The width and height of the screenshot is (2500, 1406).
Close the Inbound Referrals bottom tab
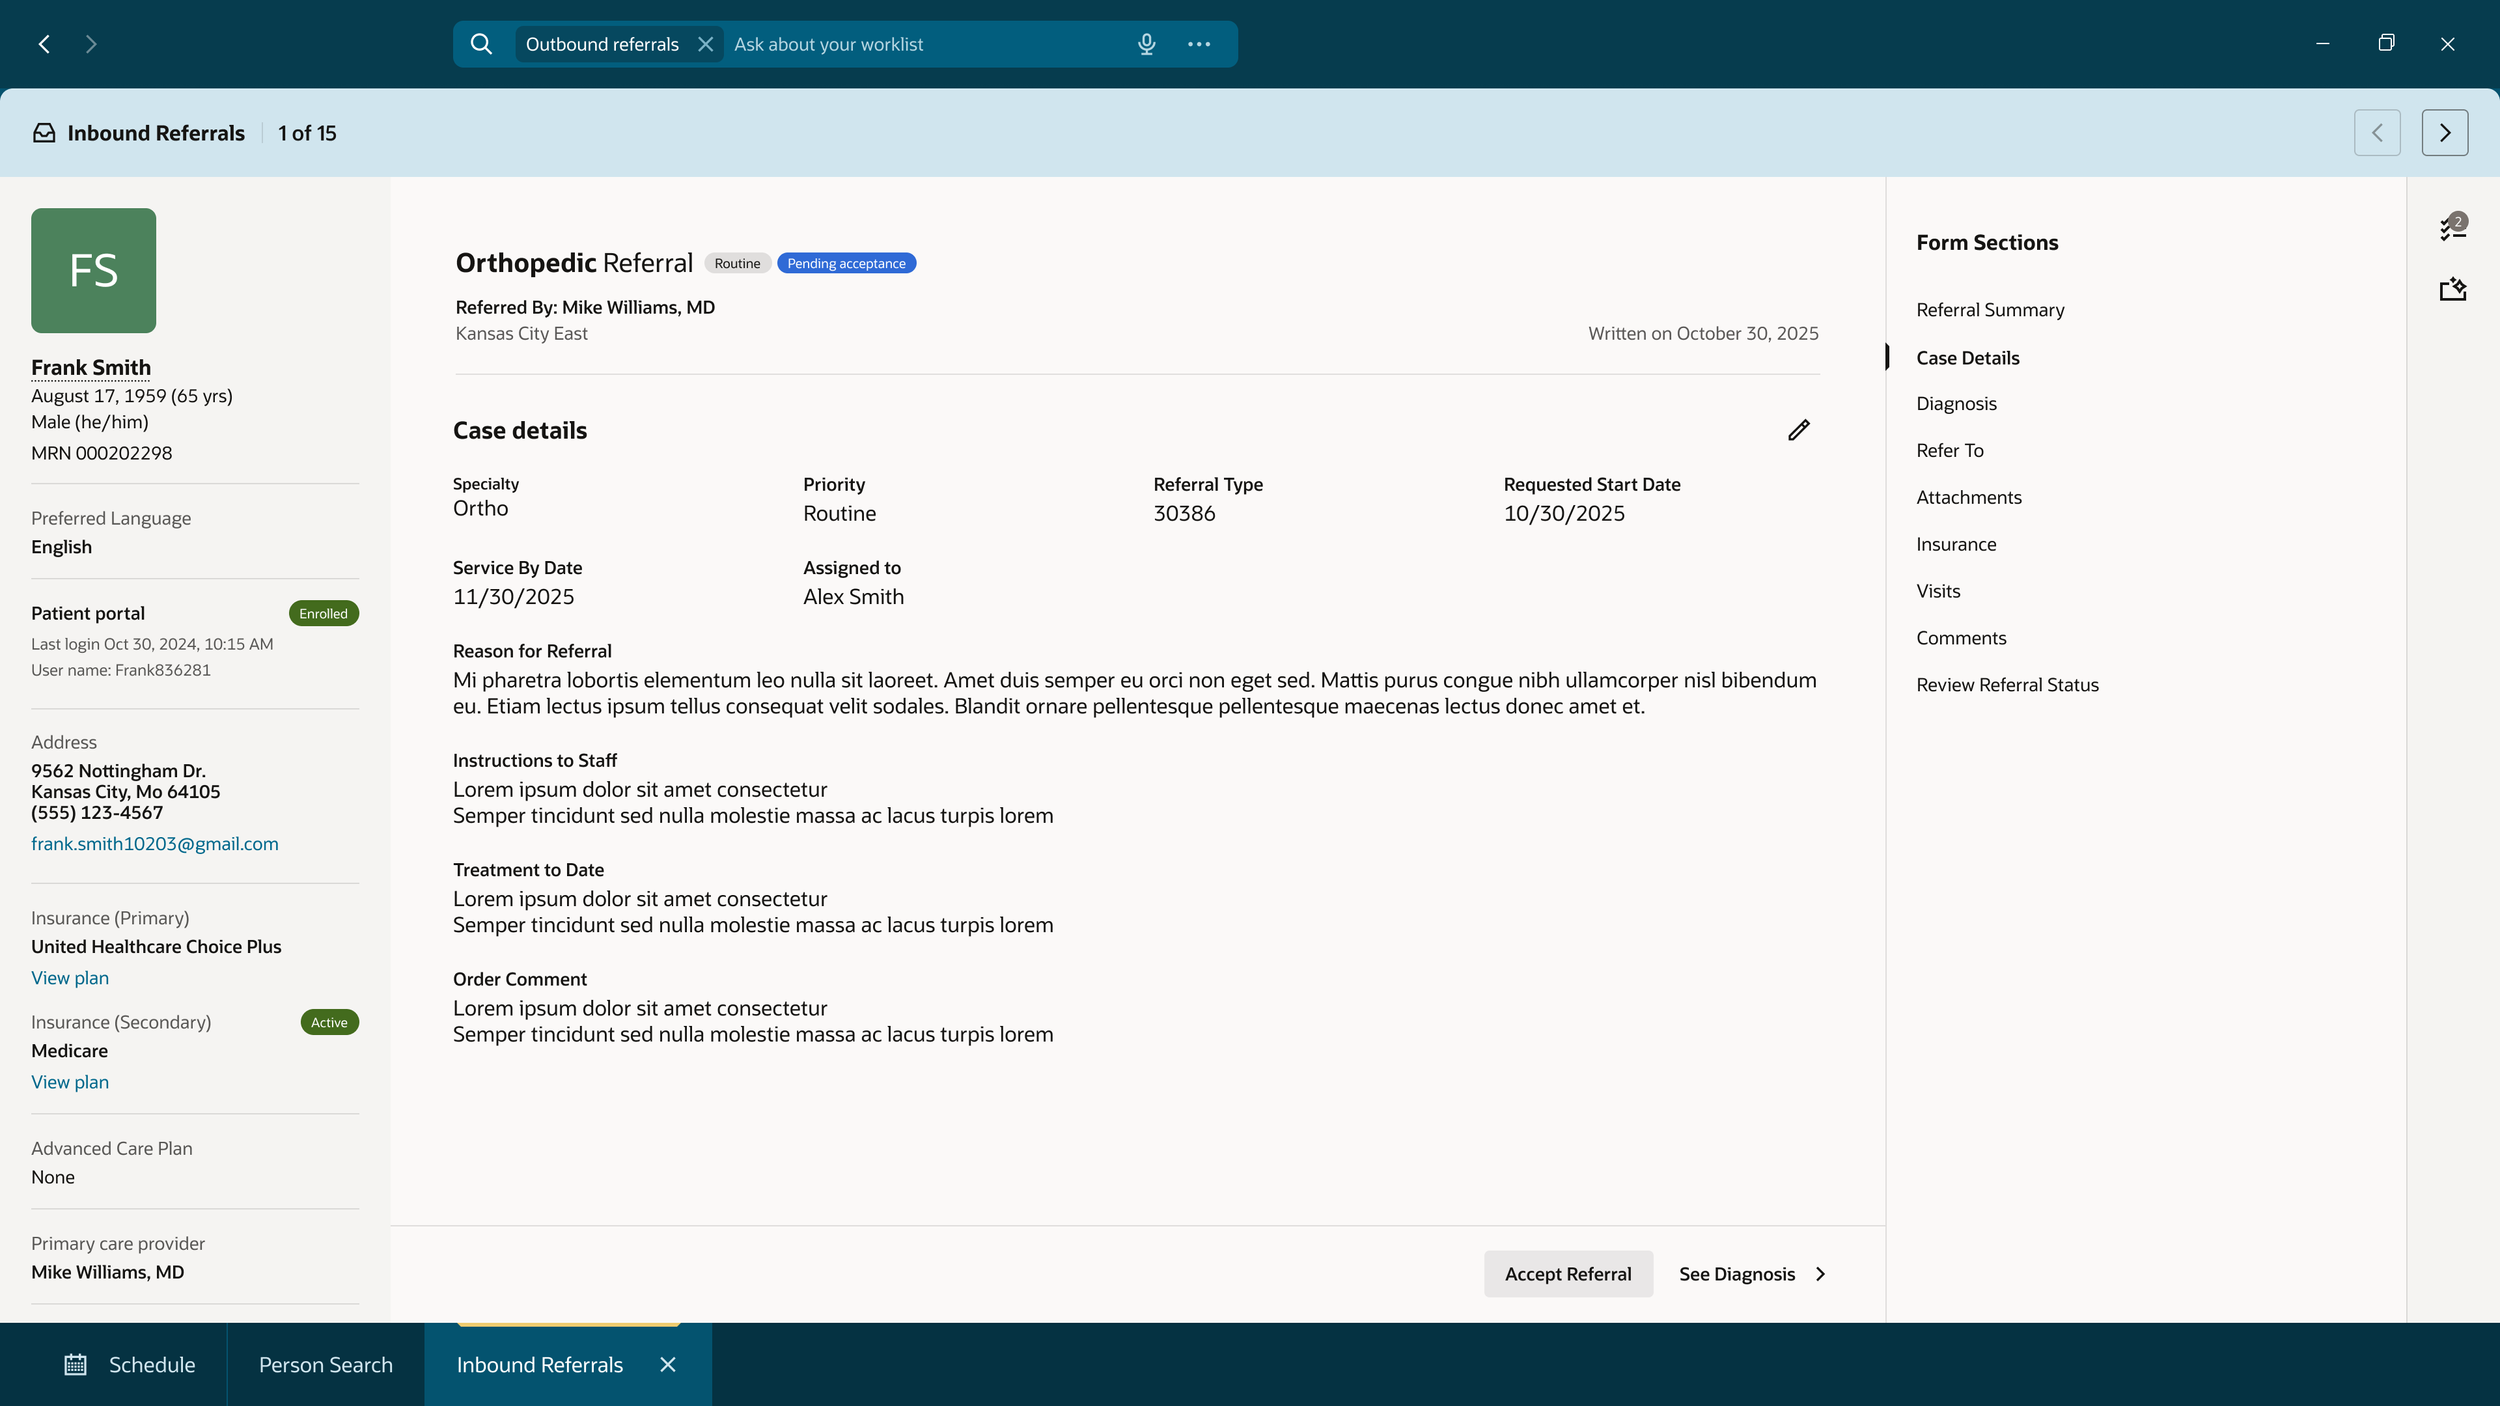[x=668, y=1364]
